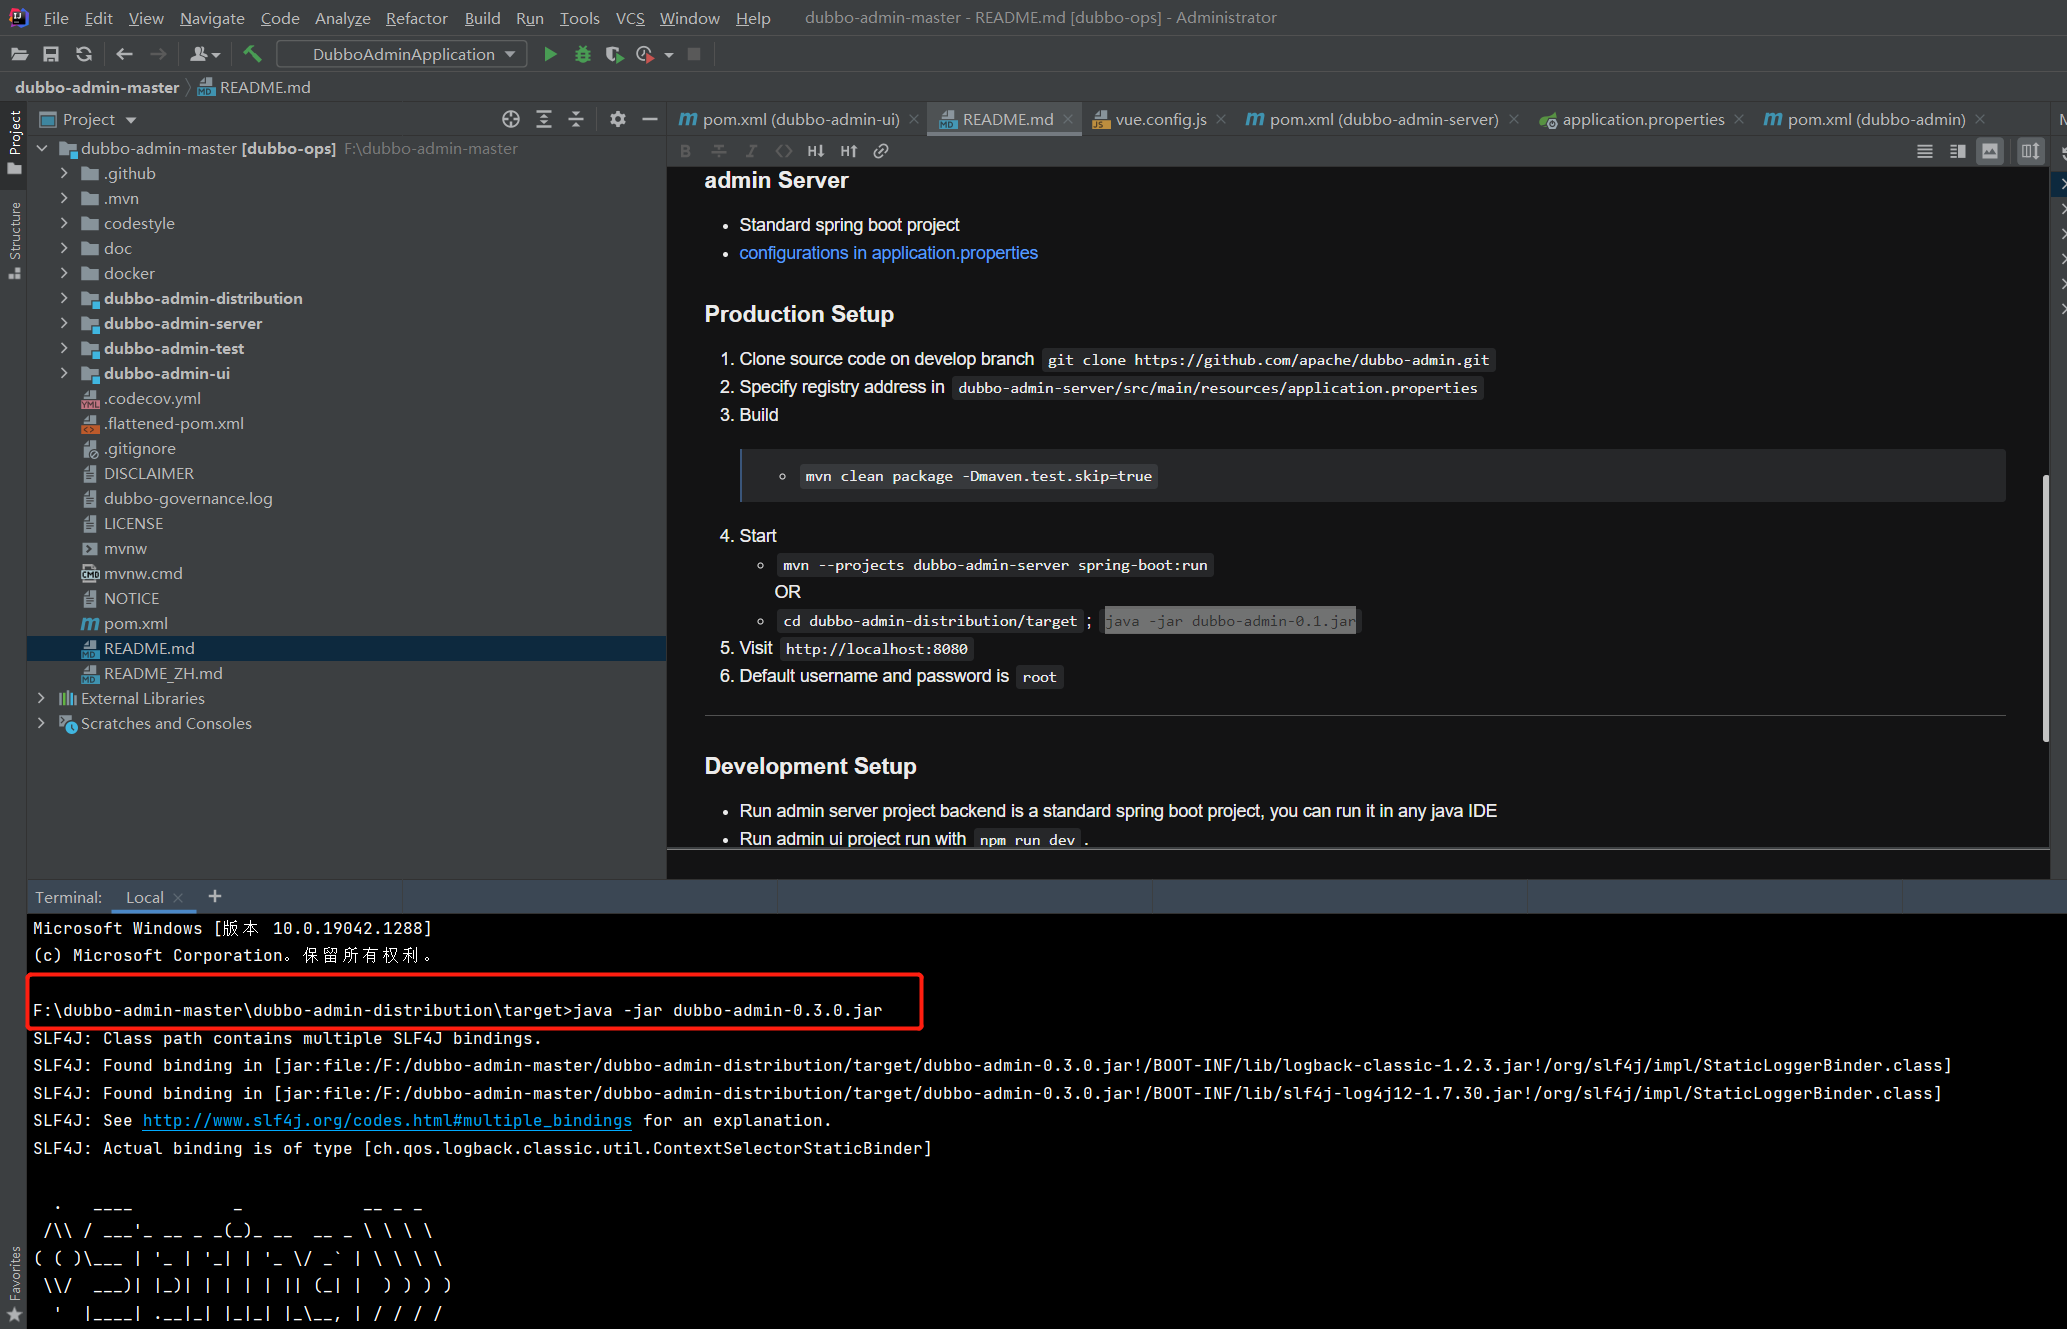The width and height of the screenshot is (2067, 1329).
Task: Open the VCS user icon dropdown
Action: [205, 54]
